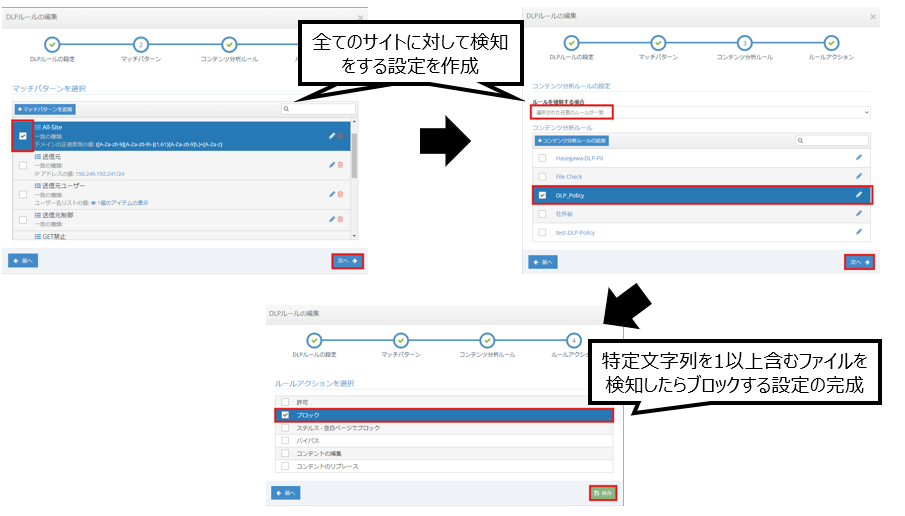The width and height of the screenshot is (905, 516).
Task: Click the pencil icon on the 送信元 row
Action: (332, 164)
